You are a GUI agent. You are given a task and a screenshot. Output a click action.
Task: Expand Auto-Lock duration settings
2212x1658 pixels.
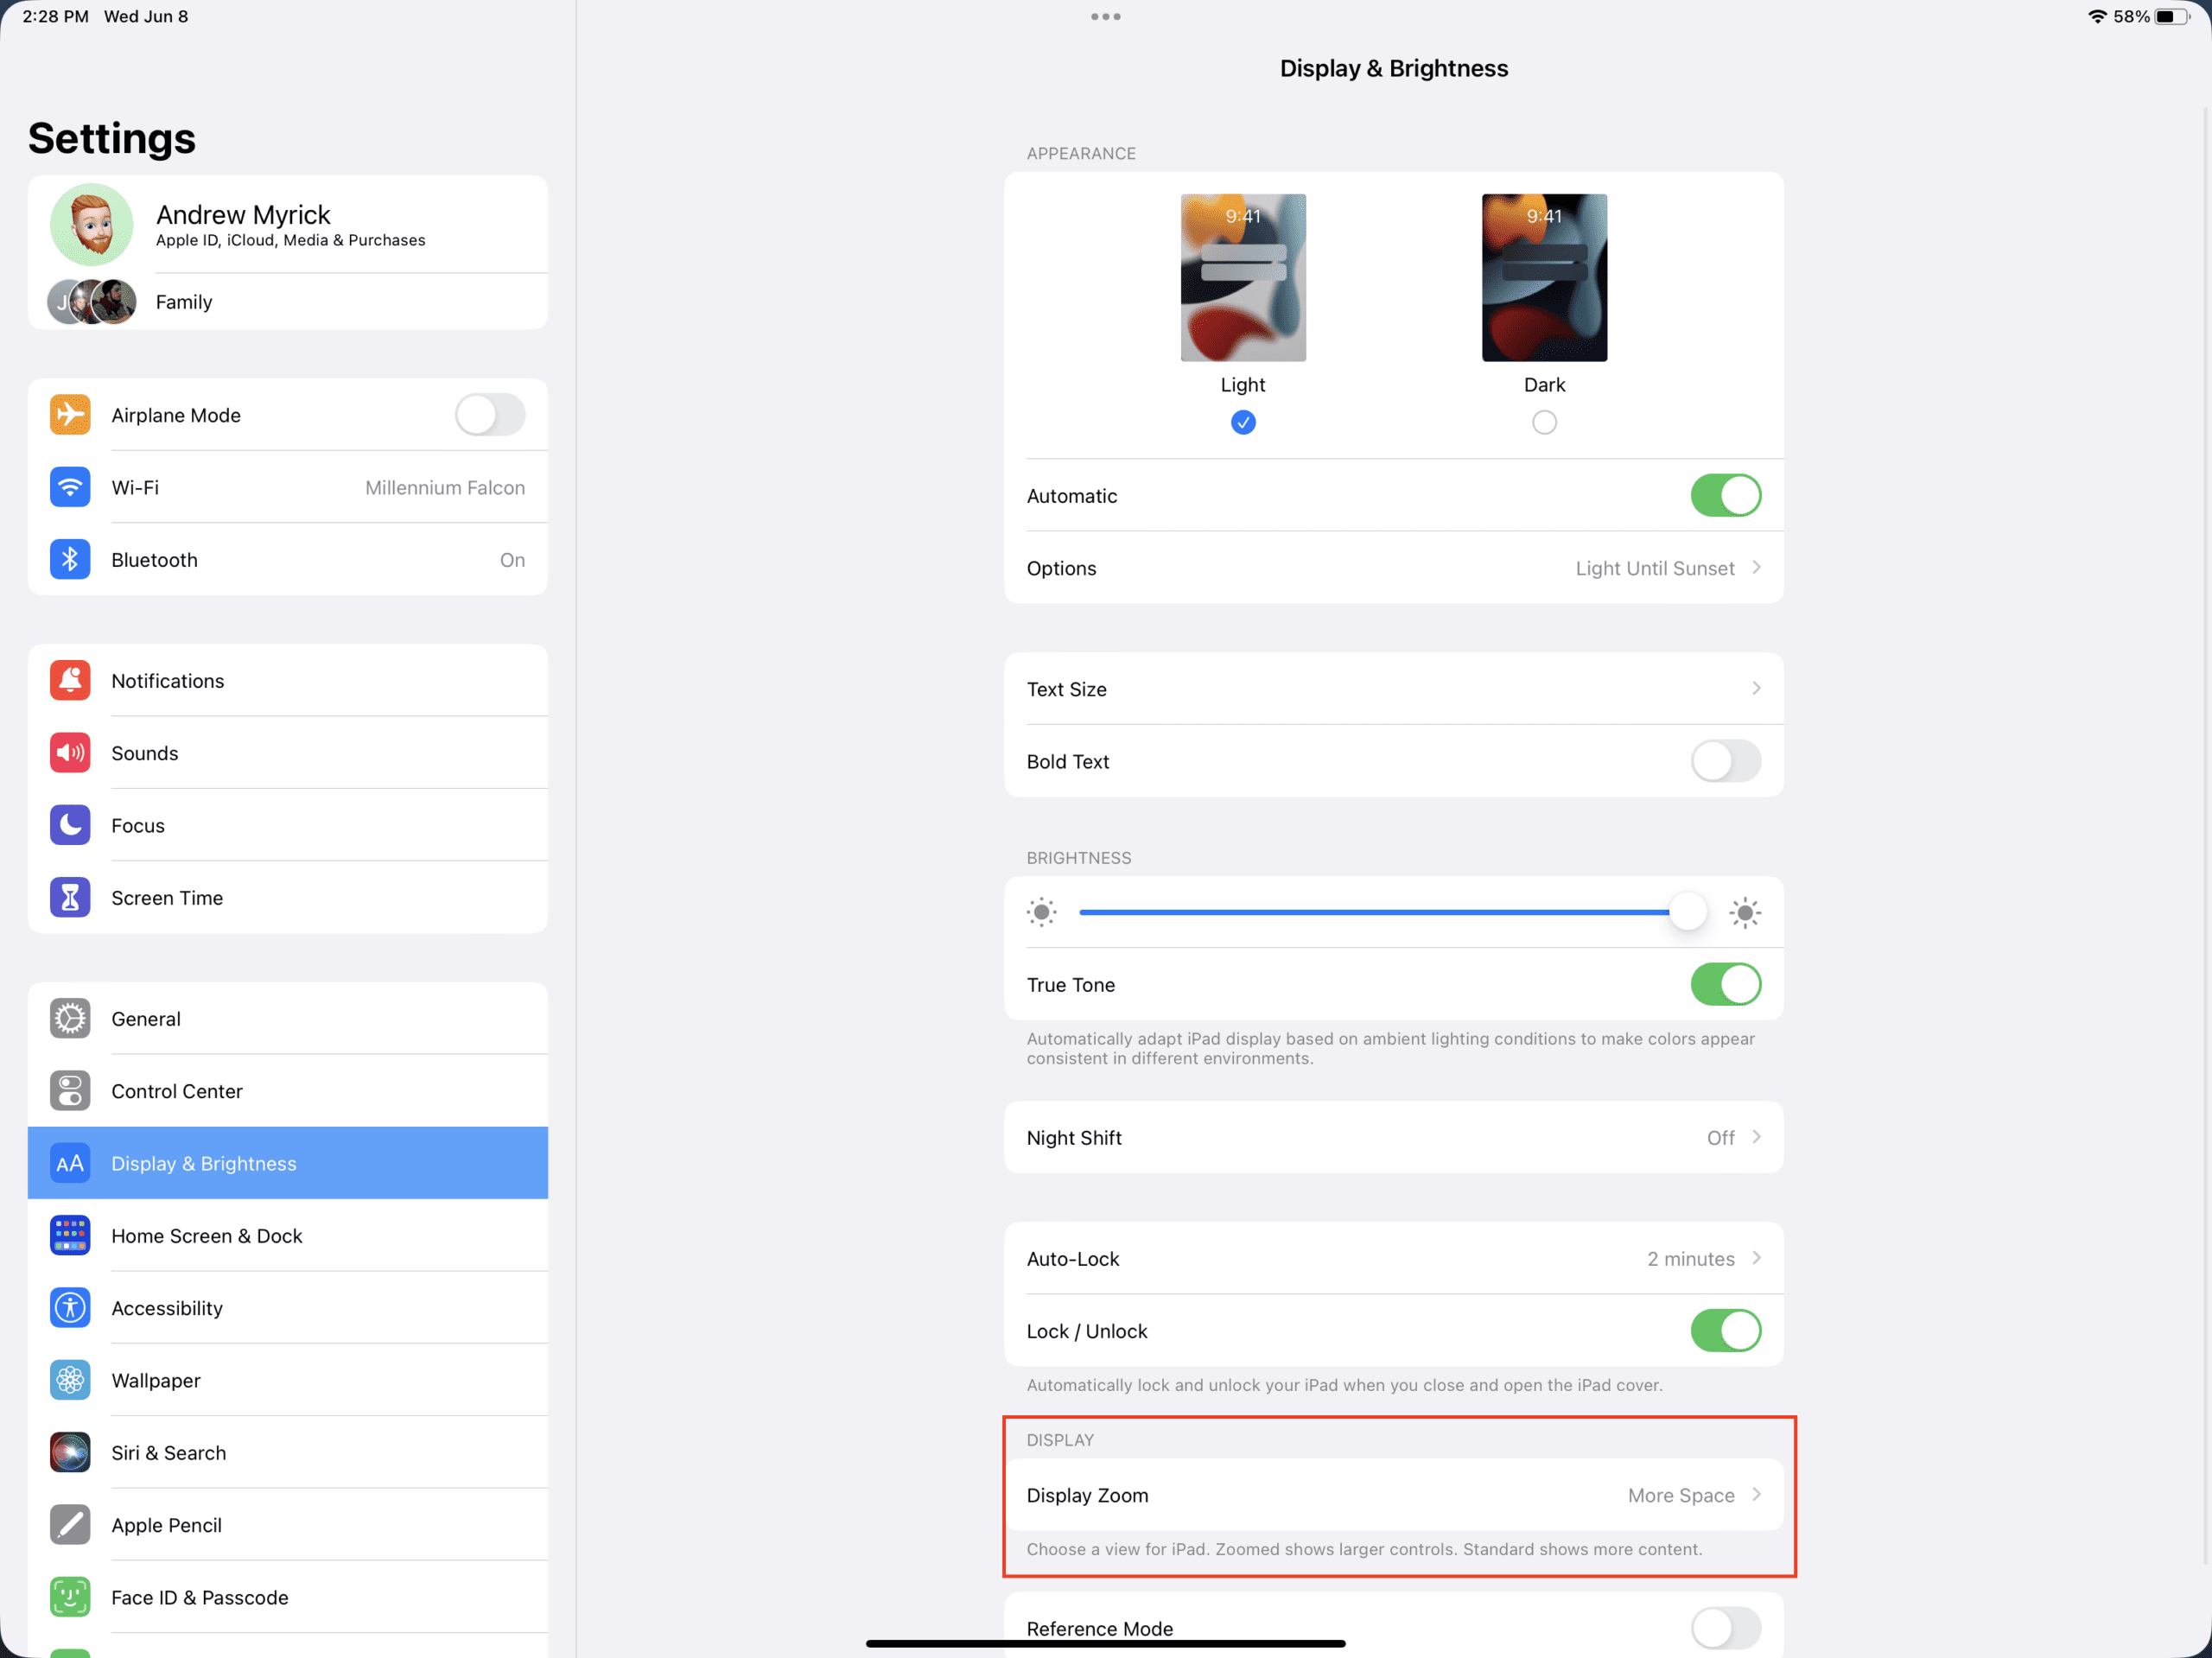(x=1392, y=1257)
